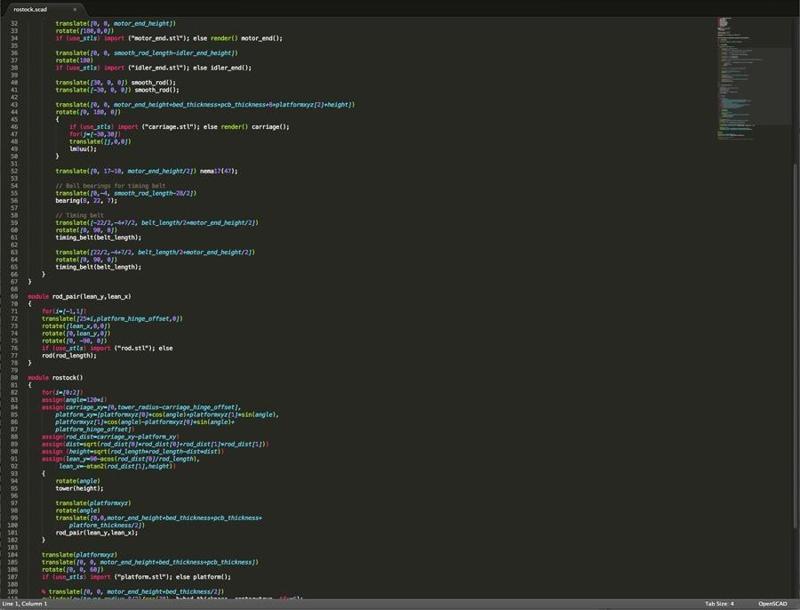Click line number 69 in the gutter
The image size is (800, 610).
click(14, 297)
